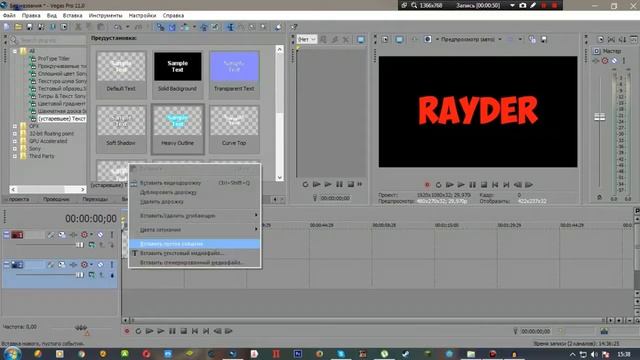This screenshot has width=640, height=360.
Task: Click the record button under the video preview
Action: pyautogui.click(x=427, y=185)
